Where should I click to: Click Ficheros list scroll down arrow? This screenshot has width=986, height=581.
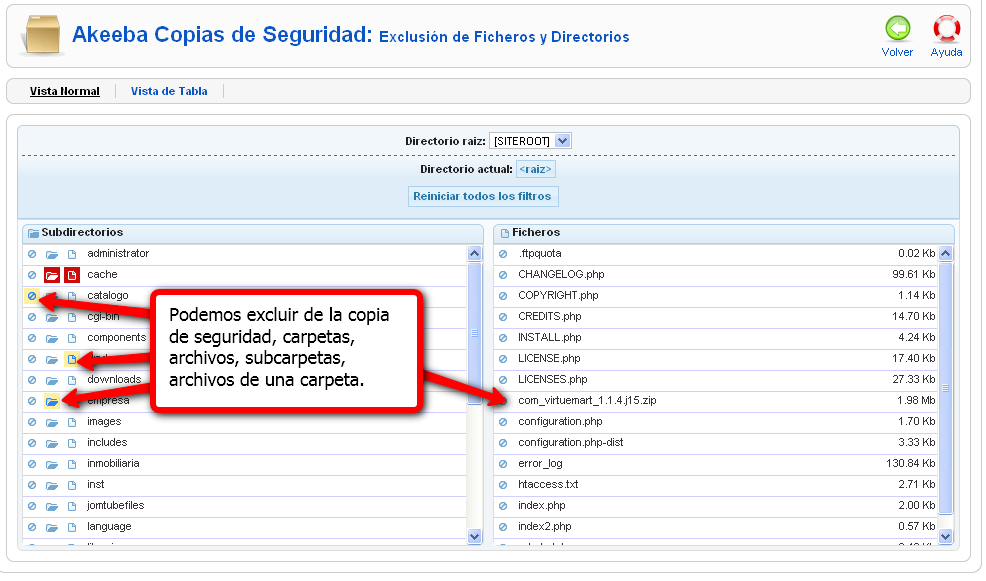coord(947,538)
